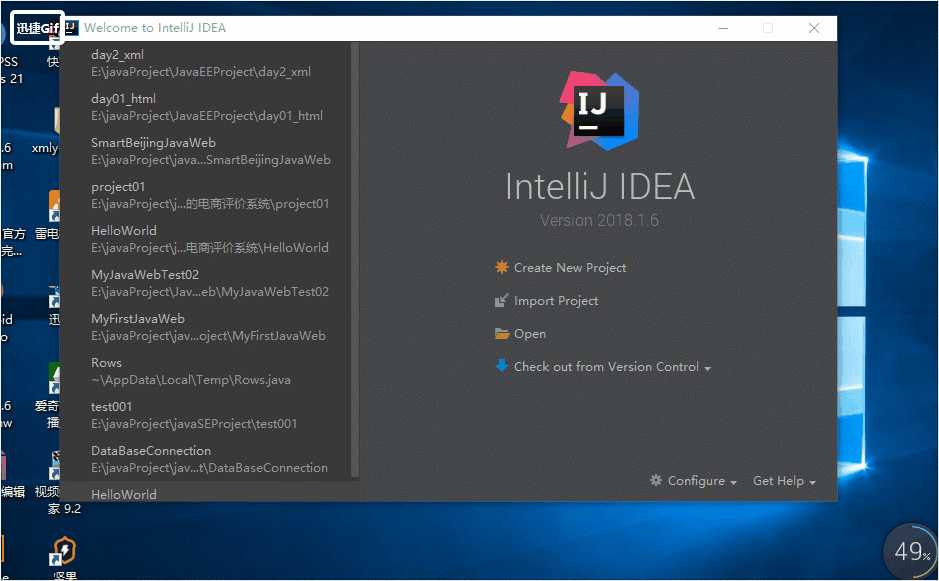Open recent project project01

click(204, 195)
